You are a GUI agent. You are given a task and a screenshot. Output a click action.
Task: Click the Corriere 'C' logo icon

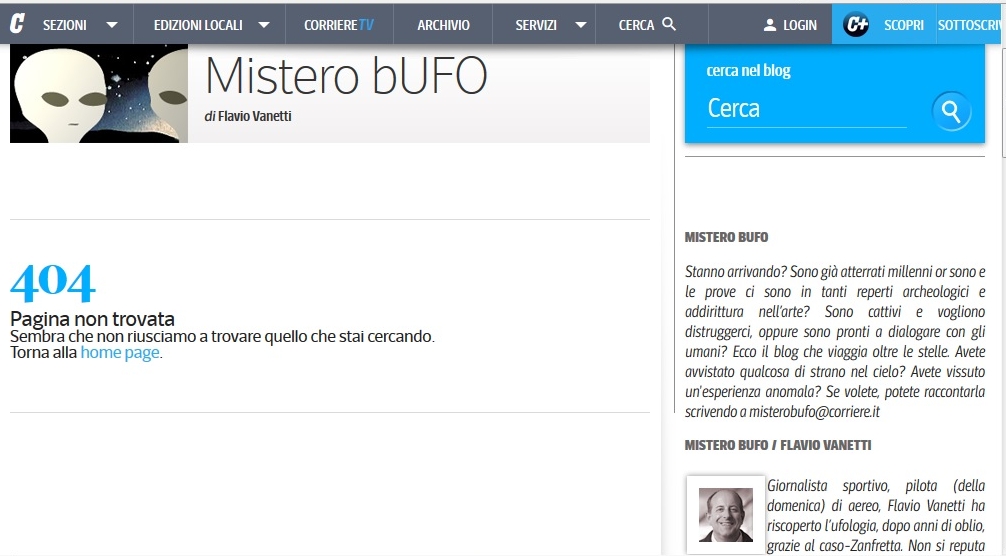17,25
